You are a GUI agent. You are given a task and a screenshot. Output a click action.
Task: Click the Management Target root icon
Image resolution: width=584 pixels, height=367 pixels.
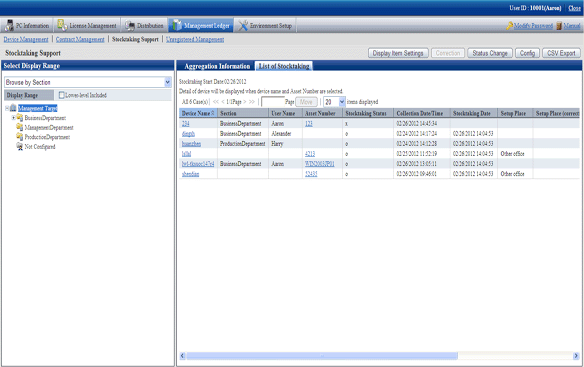13,108
